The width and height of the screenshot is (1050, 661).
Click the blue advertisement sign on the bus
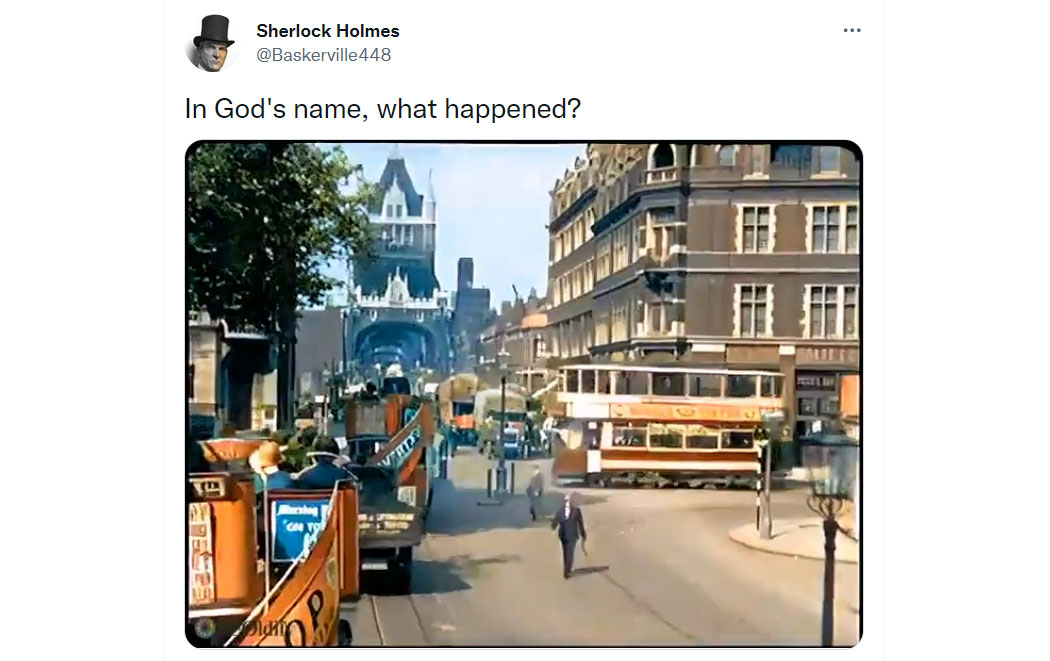click(299, 528)
